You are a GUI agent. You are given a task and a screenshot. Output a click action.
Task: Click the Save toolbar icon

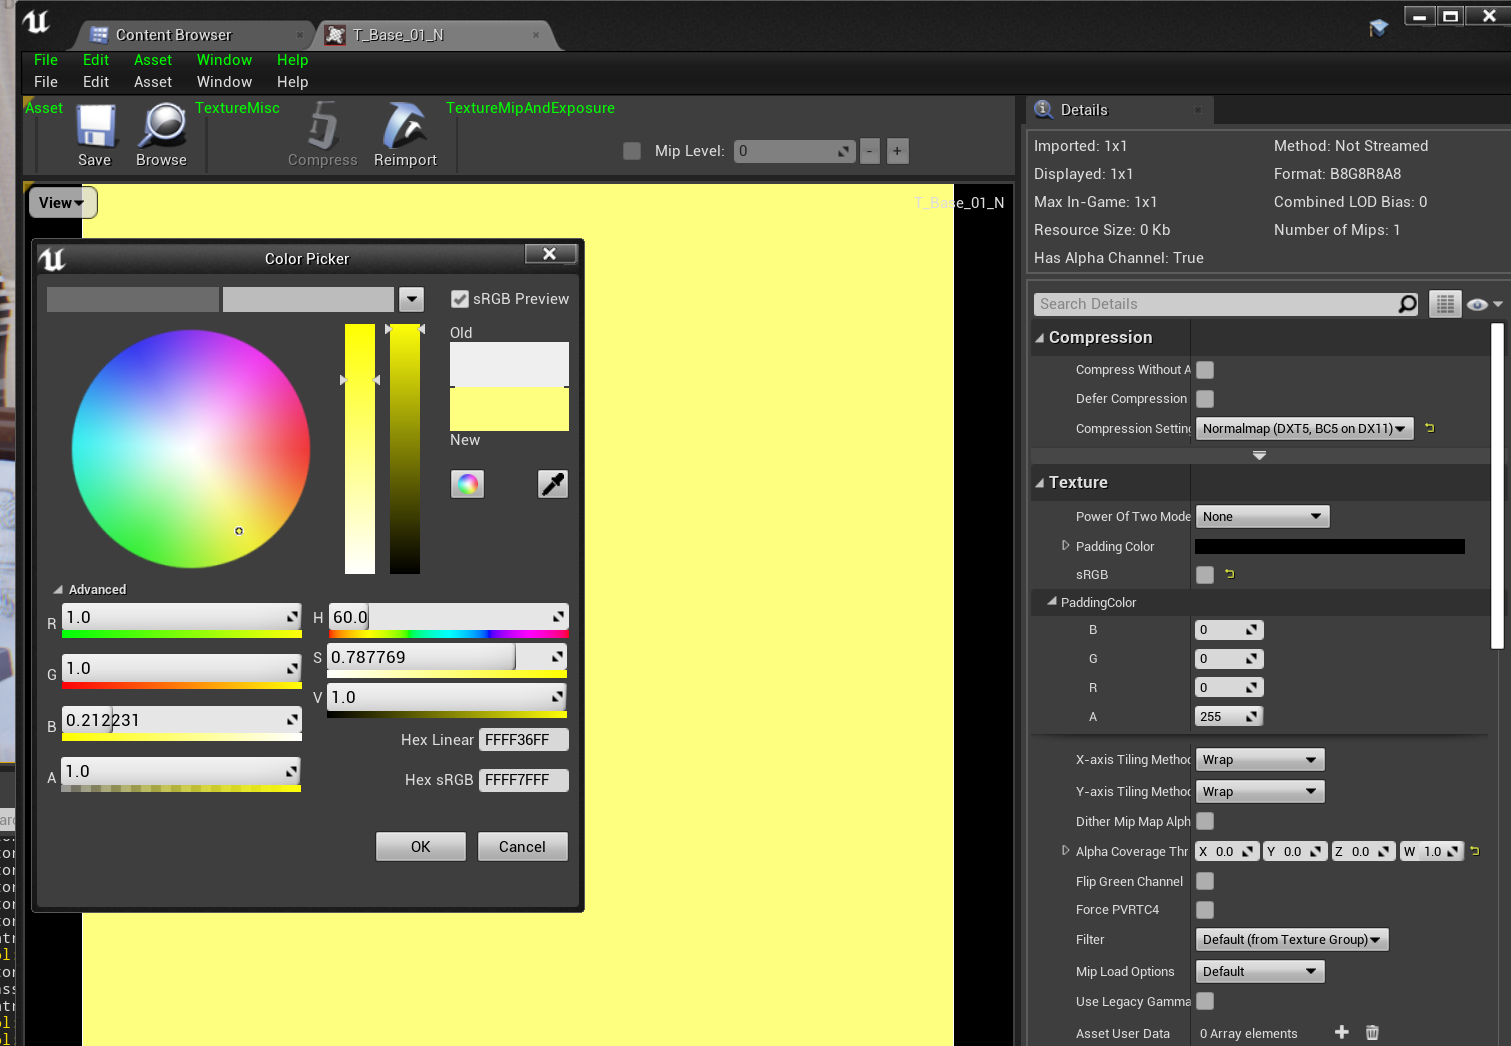[96, 127]
